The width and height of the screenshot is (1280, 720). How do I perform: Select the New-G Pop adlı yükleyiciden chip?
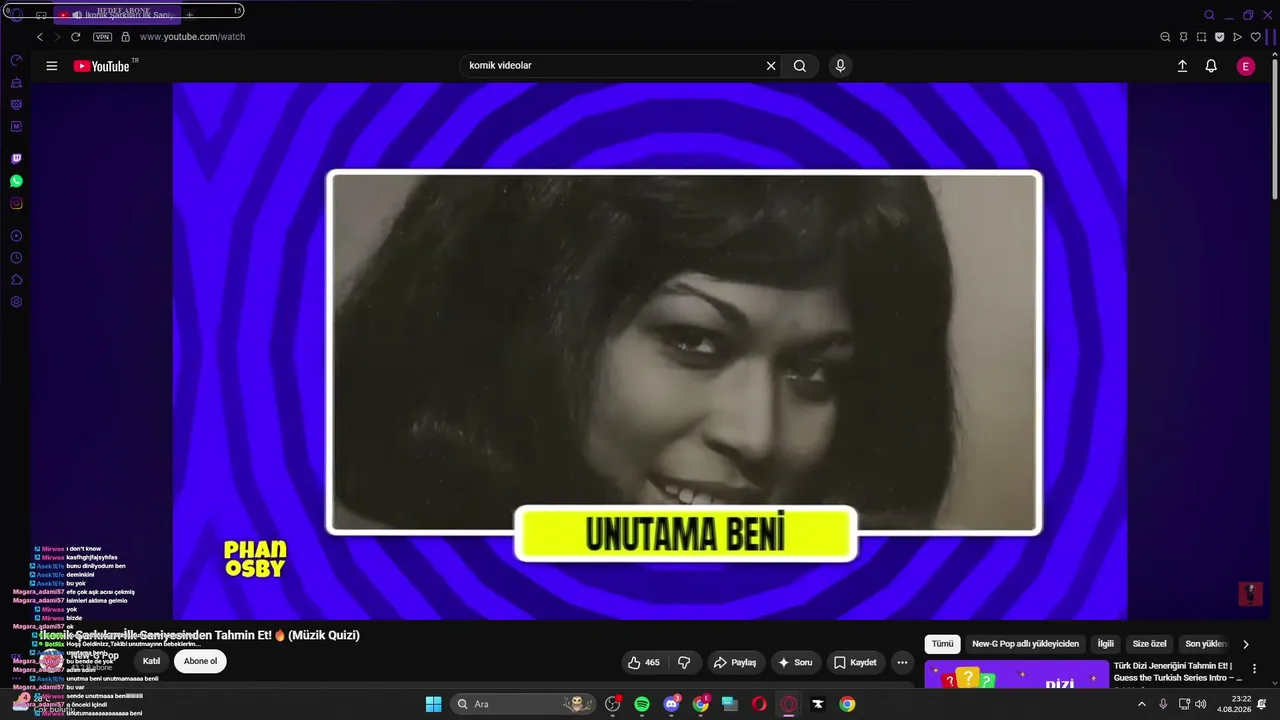pos(1025,644)
